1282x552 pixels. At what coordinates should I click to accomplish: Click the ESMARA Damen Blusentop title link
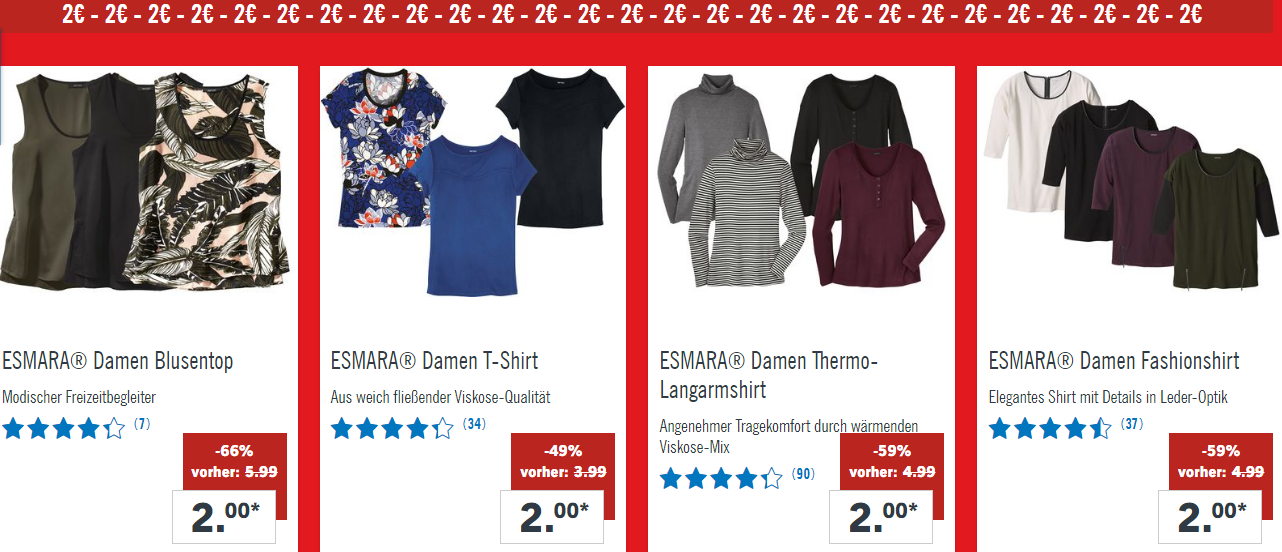coord(117,361)
